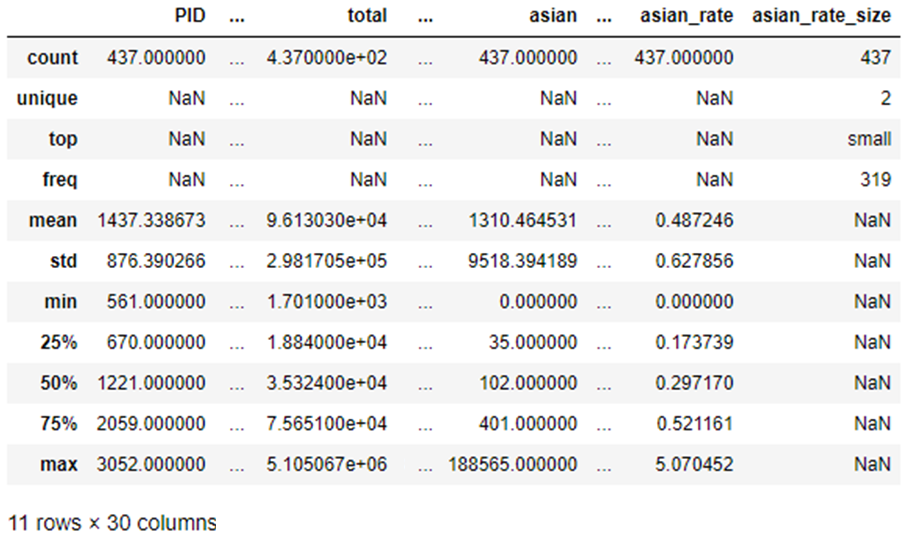
Task: Click asian mean value 1310.464531
Action: (x=523, y=220)
